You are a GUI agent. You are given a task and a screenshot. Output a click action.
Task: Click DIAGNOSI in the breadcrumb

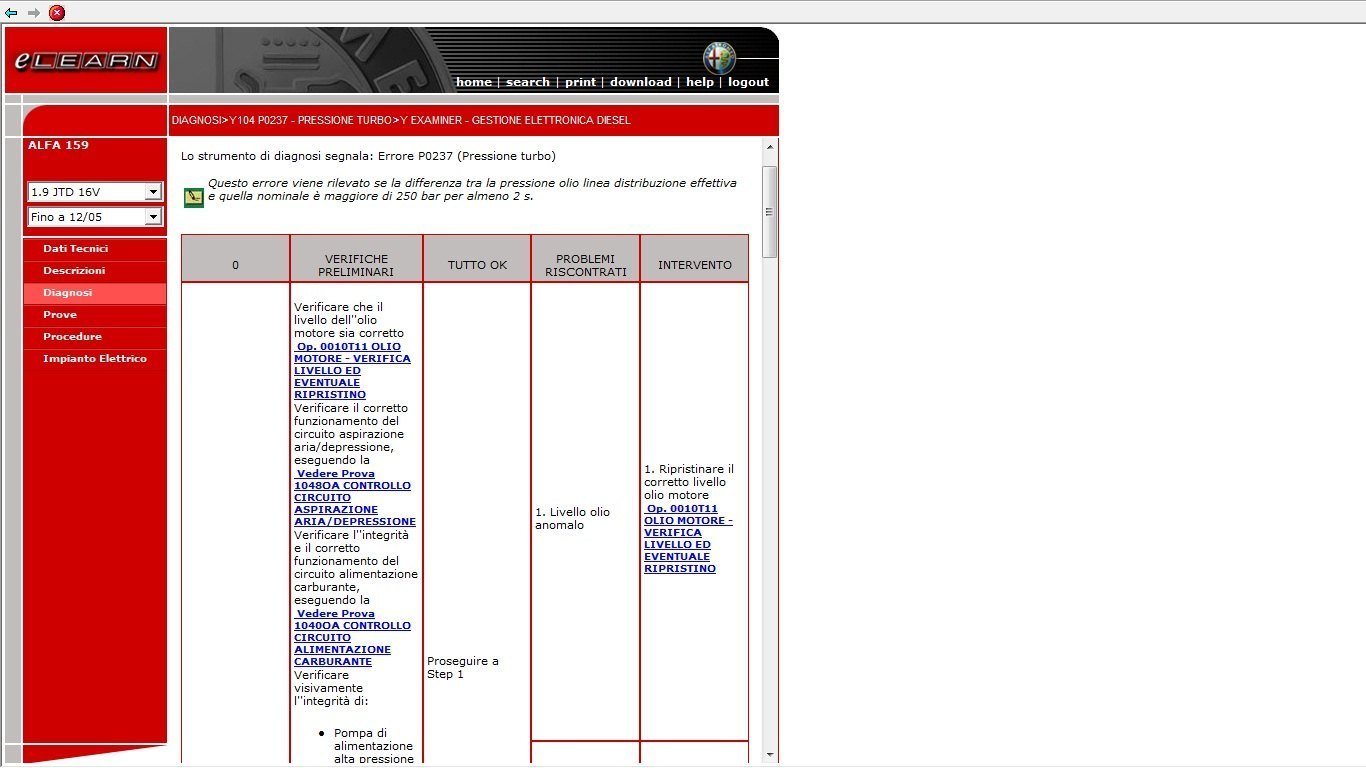point(196,121)
